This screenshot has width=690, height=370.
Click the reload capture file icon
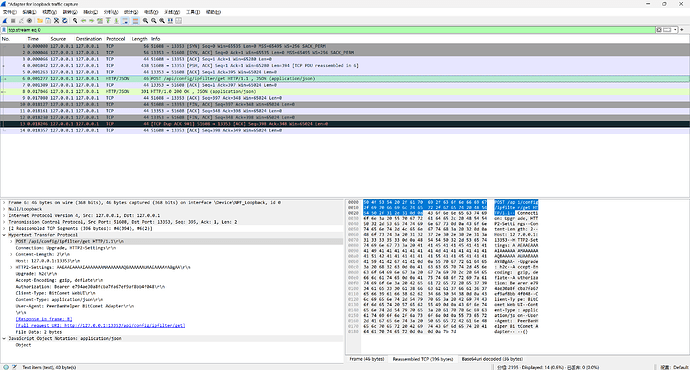coord(65,21)
